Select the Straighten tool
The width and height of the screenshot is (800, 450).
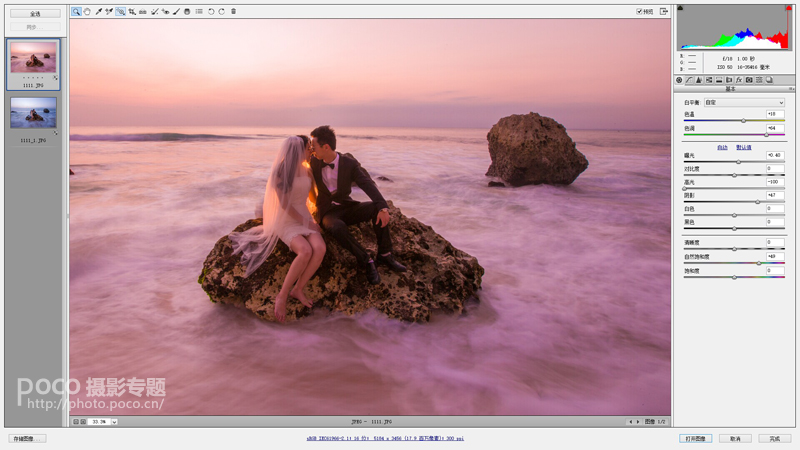click(x=143, y=11)
